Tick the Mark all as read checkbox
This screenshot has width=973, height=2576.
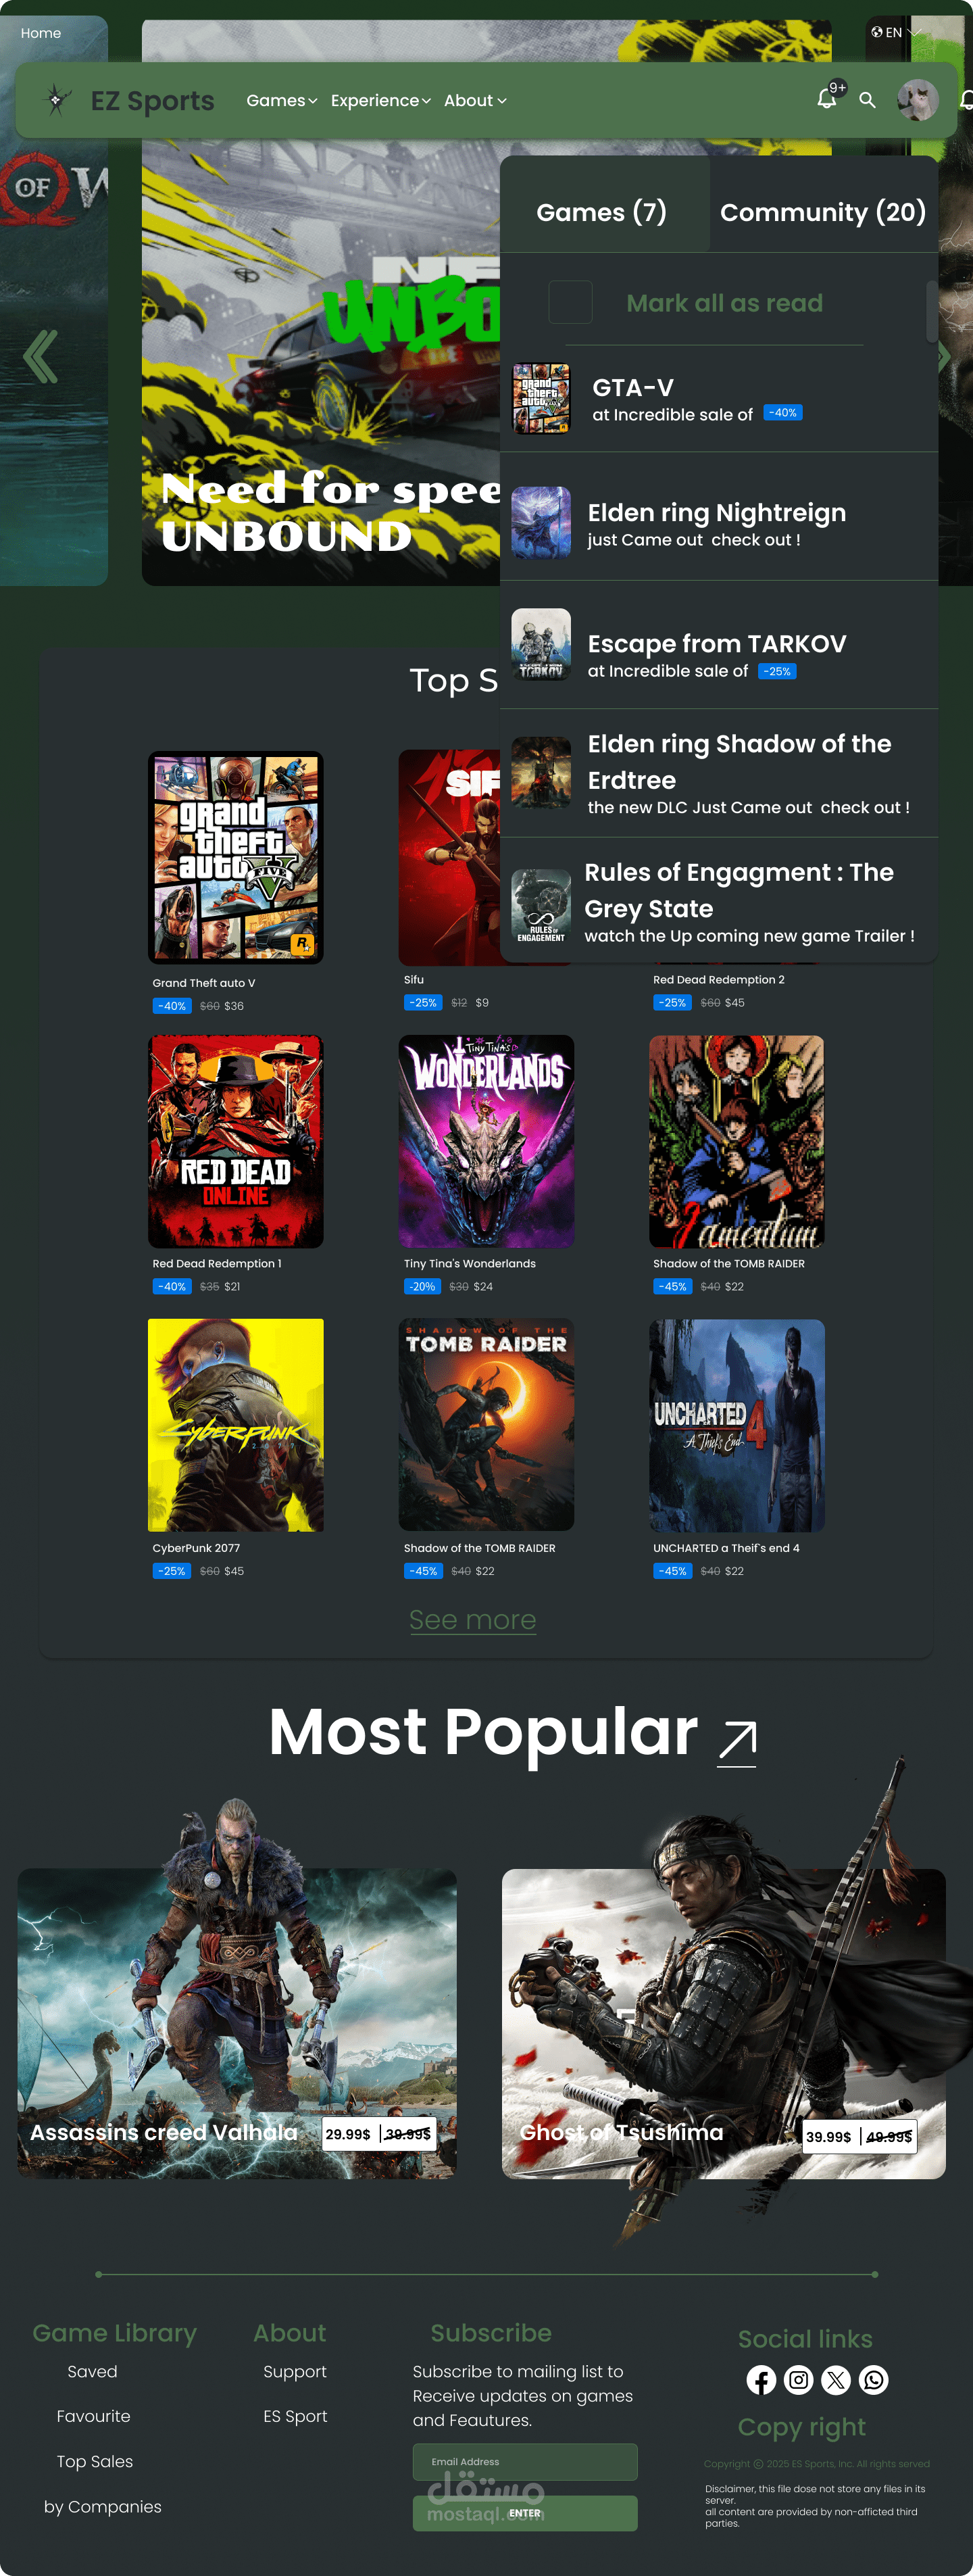pos(570,302)
